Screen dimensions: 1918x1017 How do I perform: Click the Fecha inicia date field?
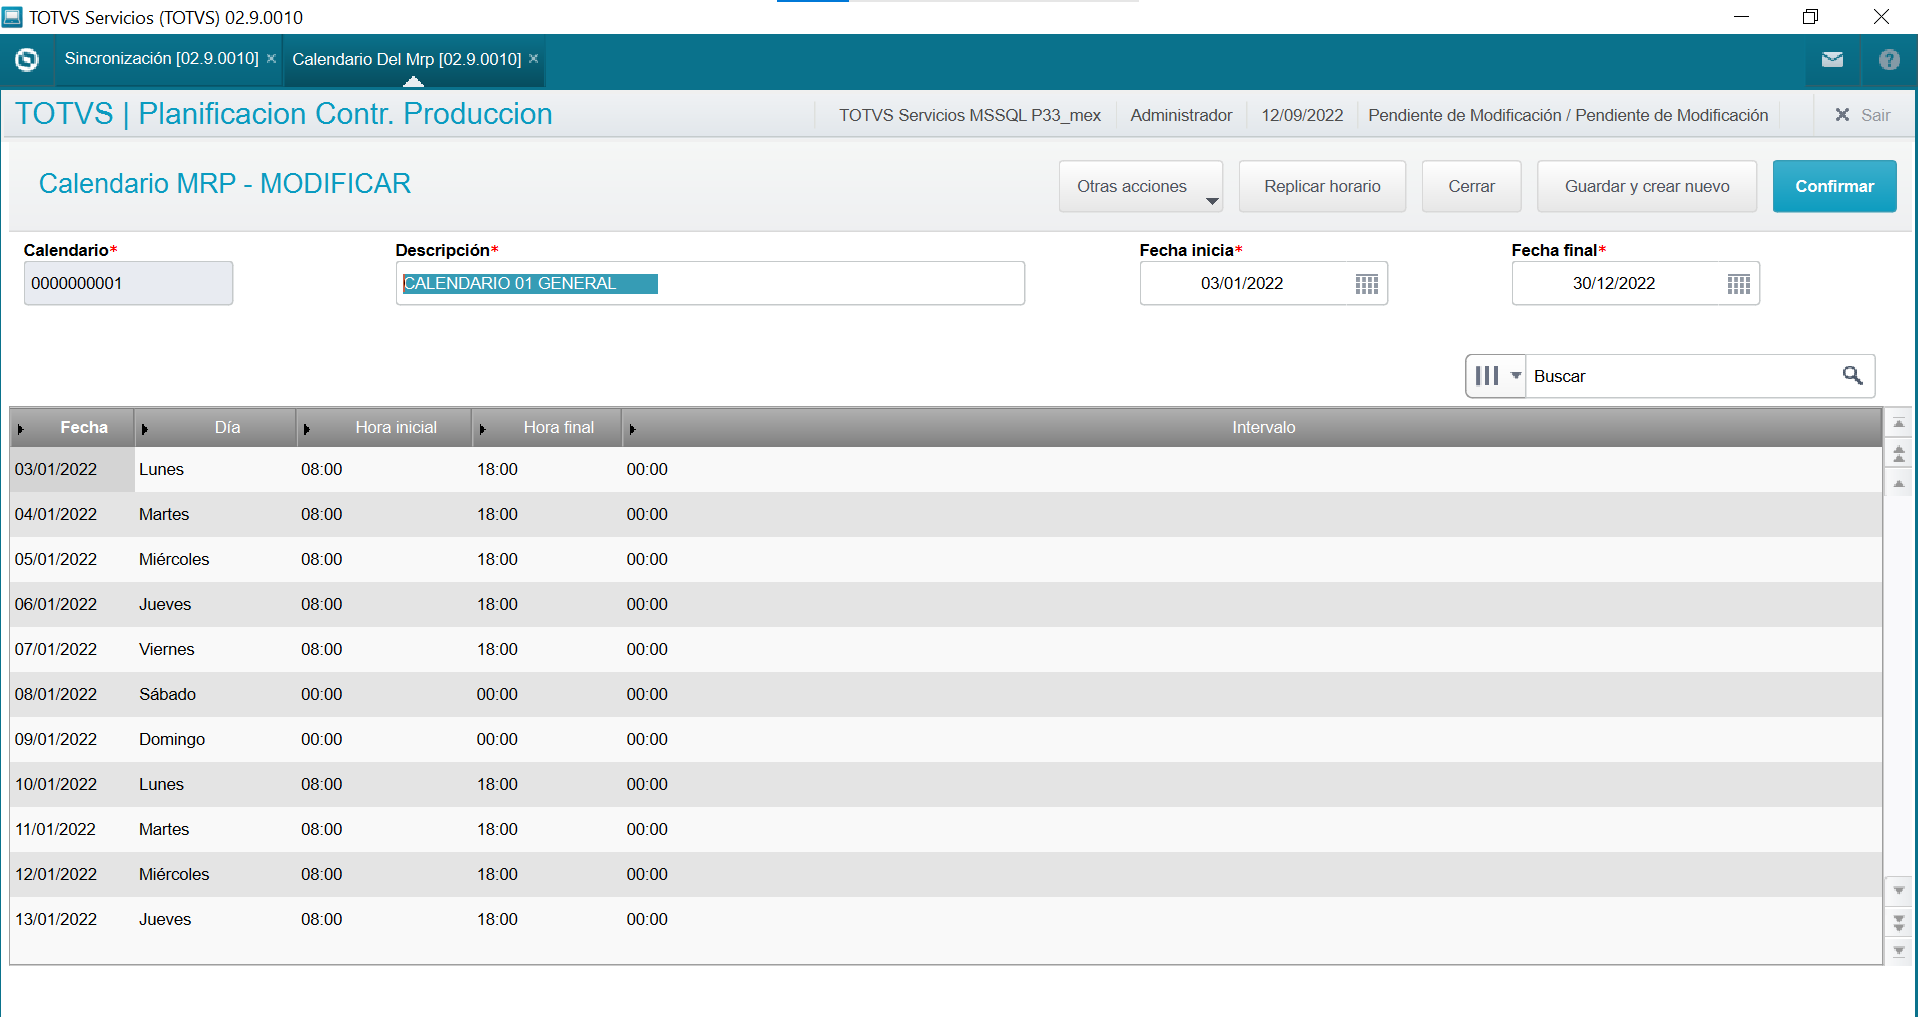[x=1242, y=284]
